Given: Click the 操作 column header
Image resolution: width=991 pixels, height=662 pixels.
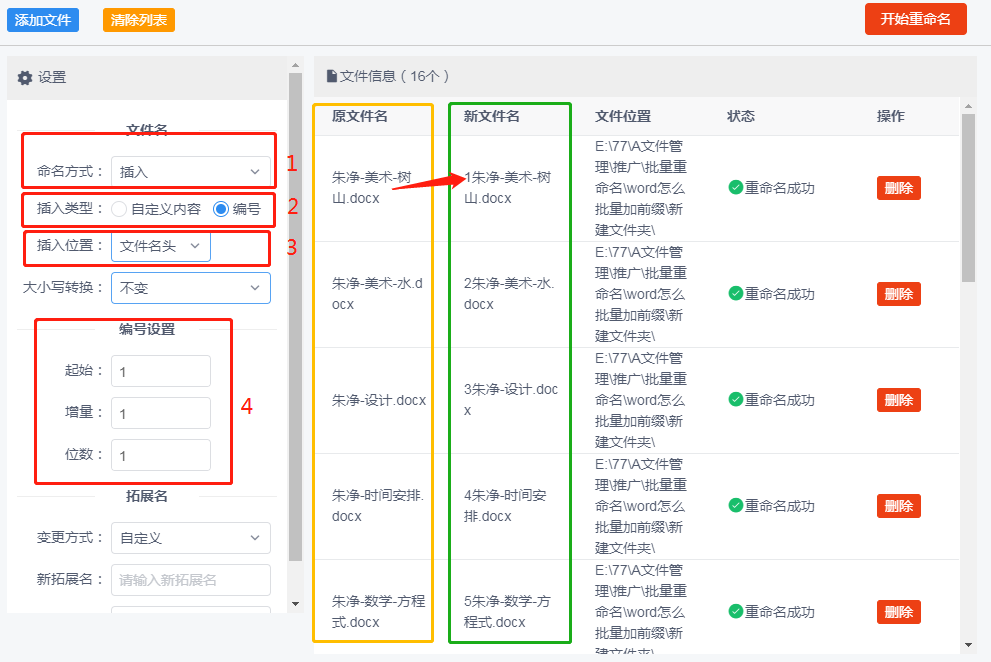Looking at the screenshot, I should pos(891,116).
